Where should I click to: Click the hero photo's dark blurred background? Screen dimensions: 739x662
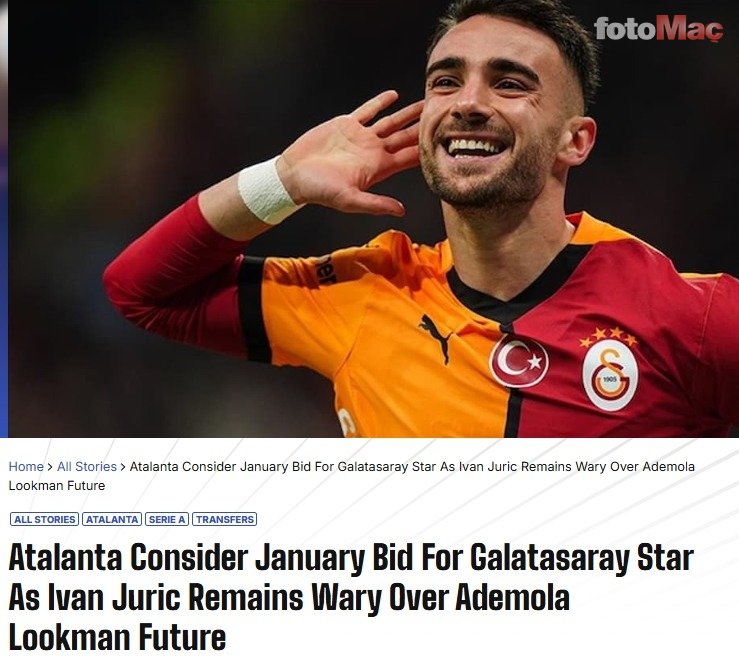[x=118, y=94]
